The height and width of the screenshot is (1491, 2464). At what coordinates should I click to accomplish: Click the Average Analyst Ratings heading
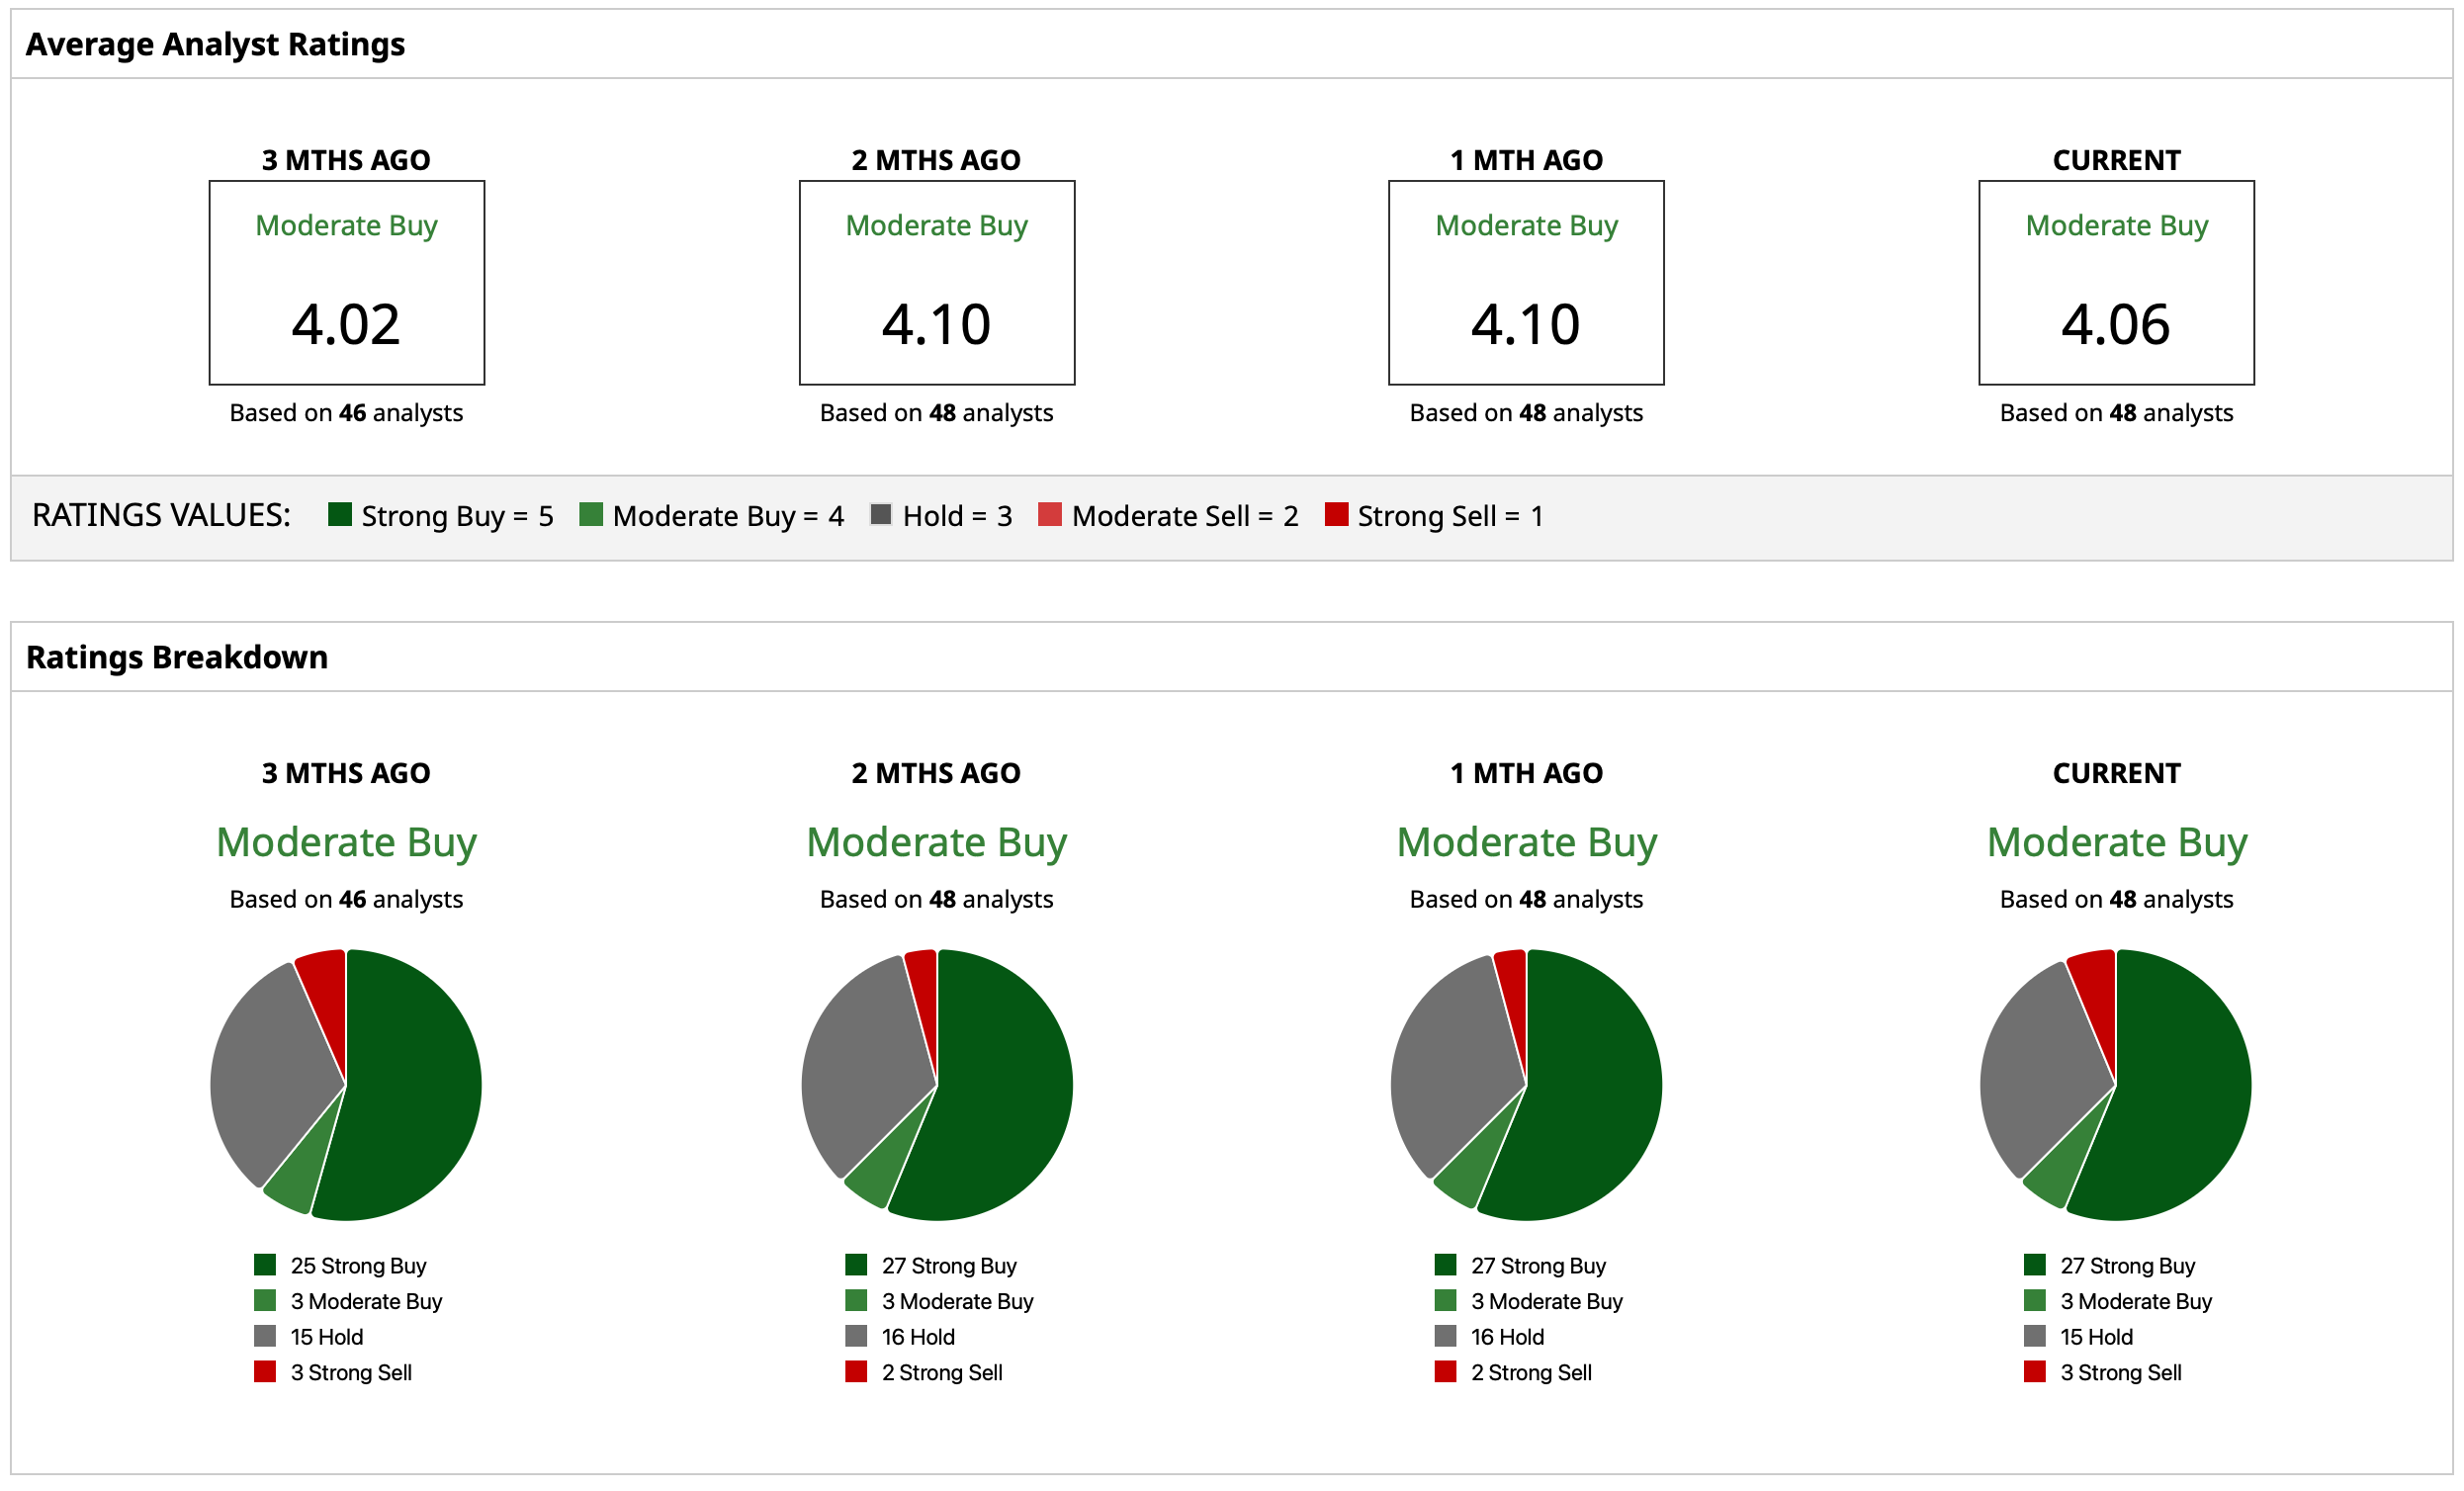215,44
